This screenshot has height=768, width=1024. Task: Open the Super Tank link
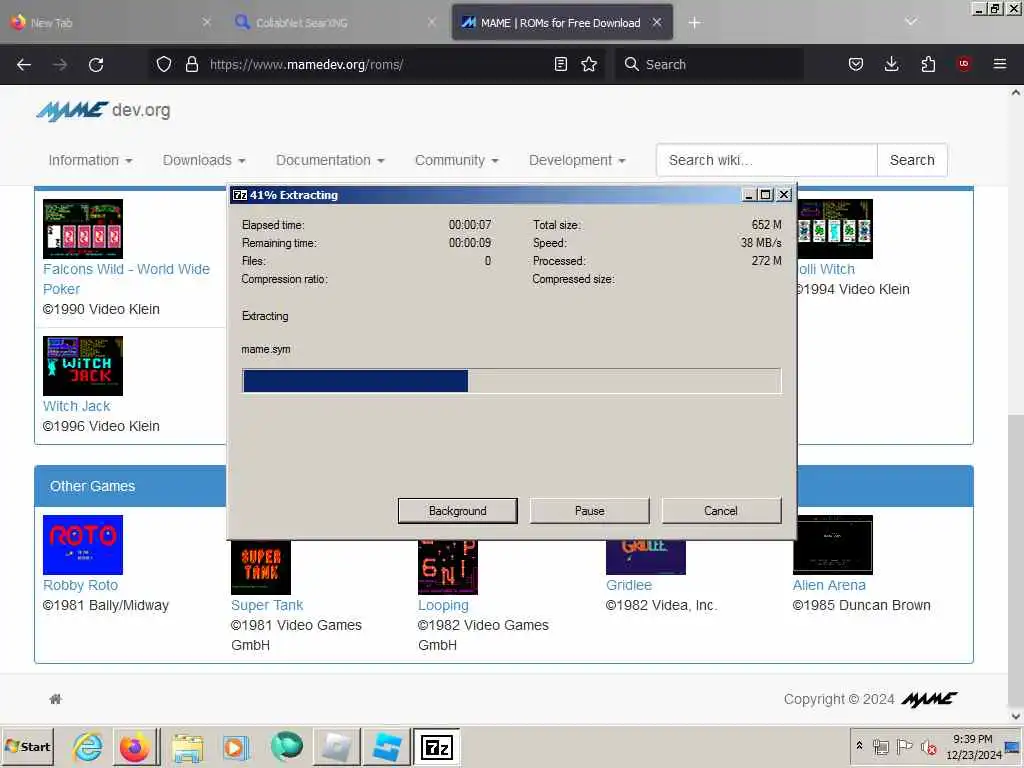267,605
